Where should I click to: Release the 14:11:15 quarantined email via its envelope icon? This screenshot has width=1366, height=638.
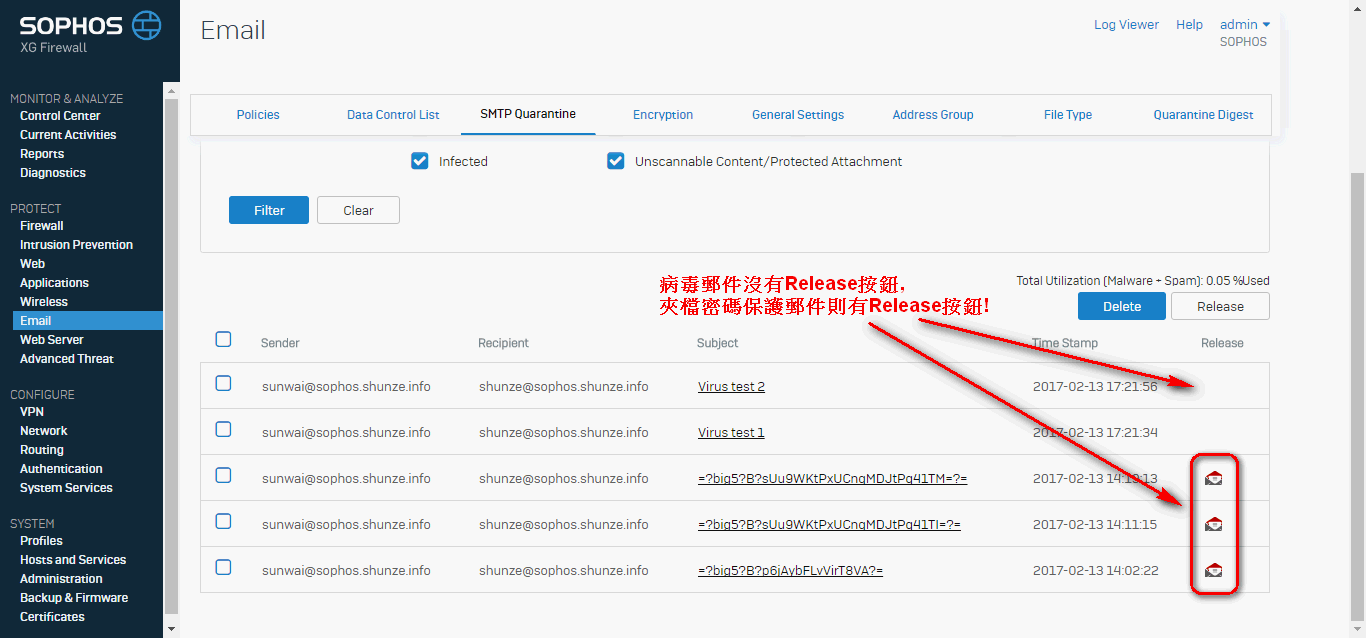[1214, 524]
